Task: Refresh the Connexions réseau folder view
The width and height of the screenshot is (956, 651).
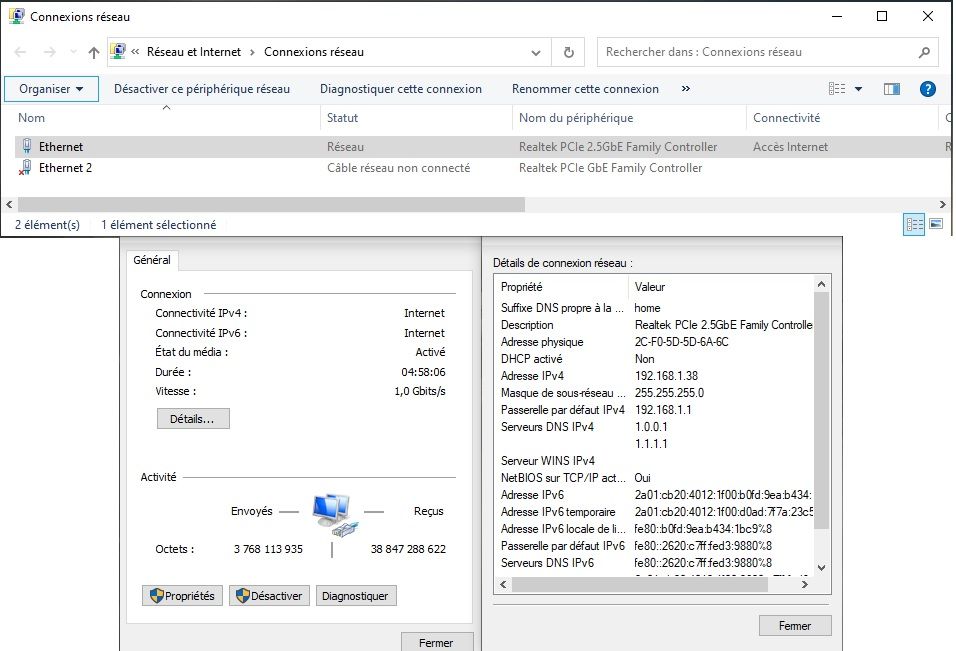Action: tap(569, 52)
